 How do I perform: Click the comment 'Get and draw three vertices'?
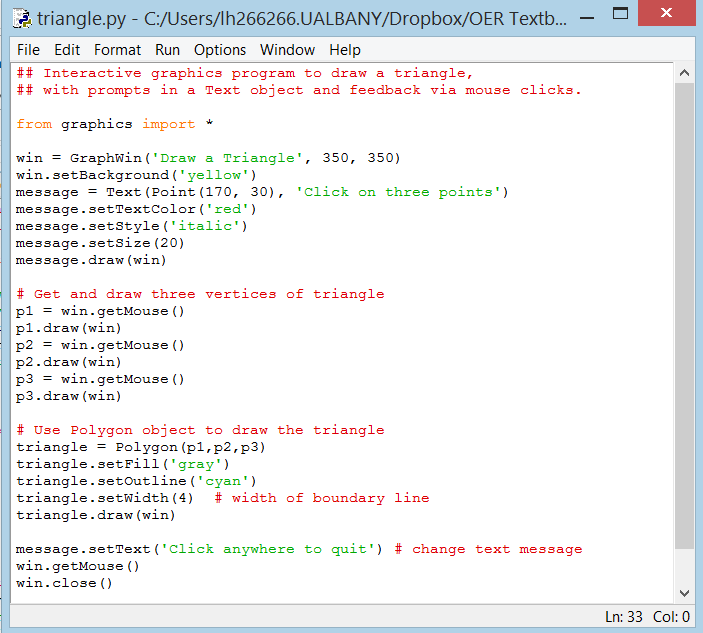pos(200,294)
